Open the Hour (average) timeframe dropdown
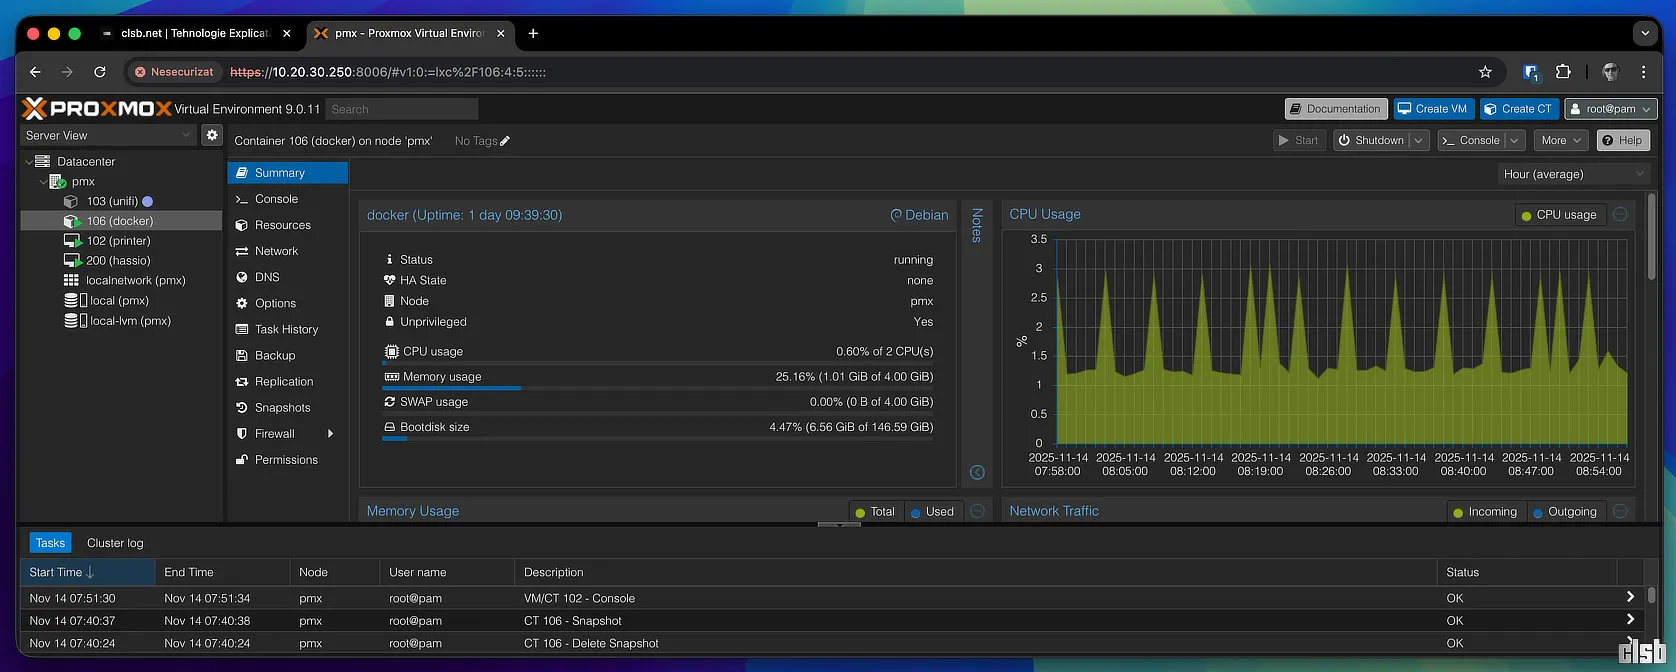The height and width of the screenshot is (672, 1676). pyautogui.click(x=1572, y=174)
